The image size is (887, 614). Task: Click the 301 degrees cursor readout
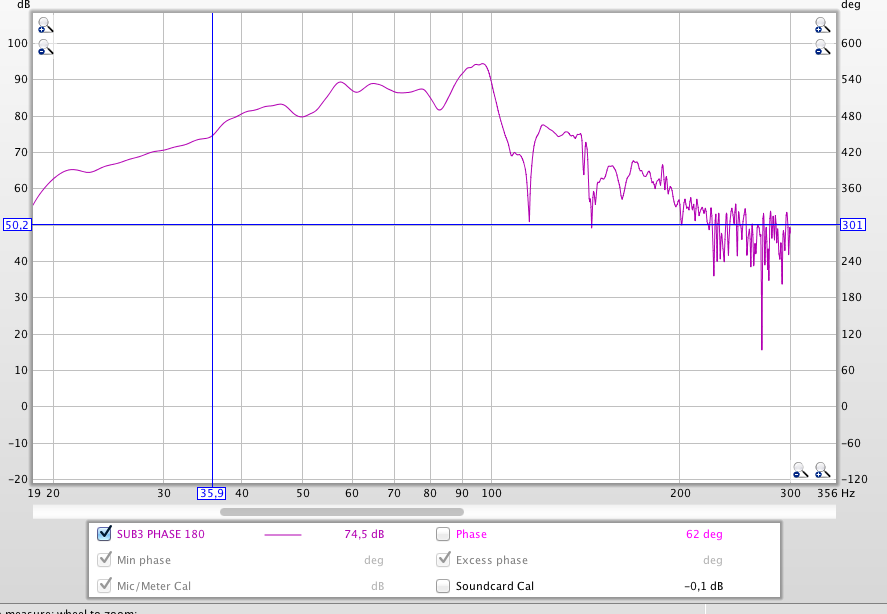[x=852, y=225]
